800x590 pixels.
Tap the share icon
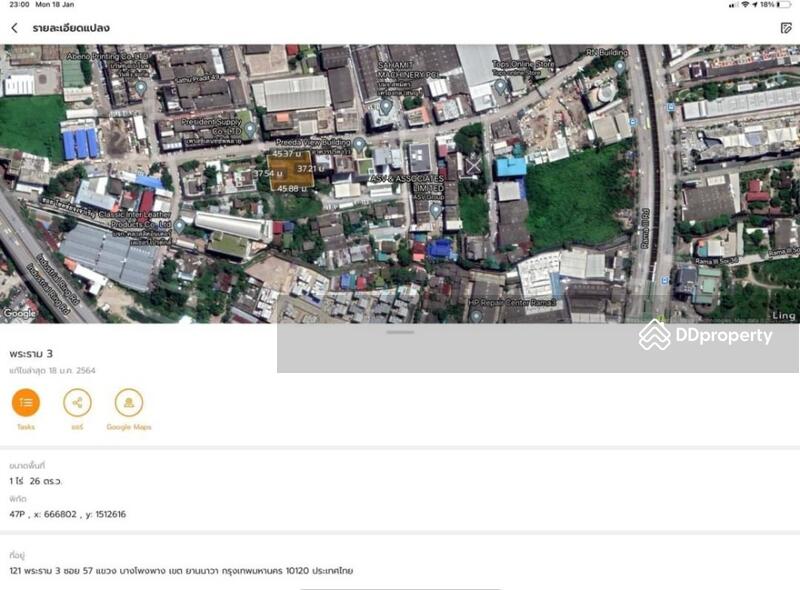coord(77,403)
